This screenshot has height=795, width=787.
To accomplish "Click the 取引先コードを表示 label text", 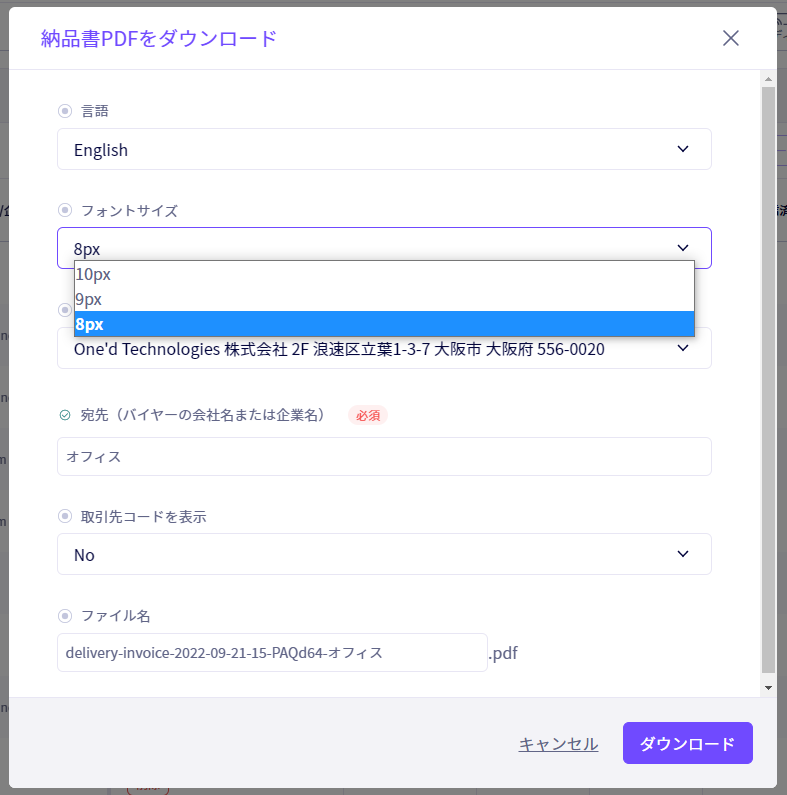I will point(144,517).
